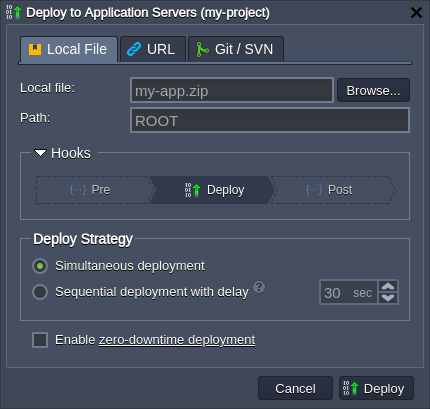Click the Deploy button at the bottom

(376, 388)
